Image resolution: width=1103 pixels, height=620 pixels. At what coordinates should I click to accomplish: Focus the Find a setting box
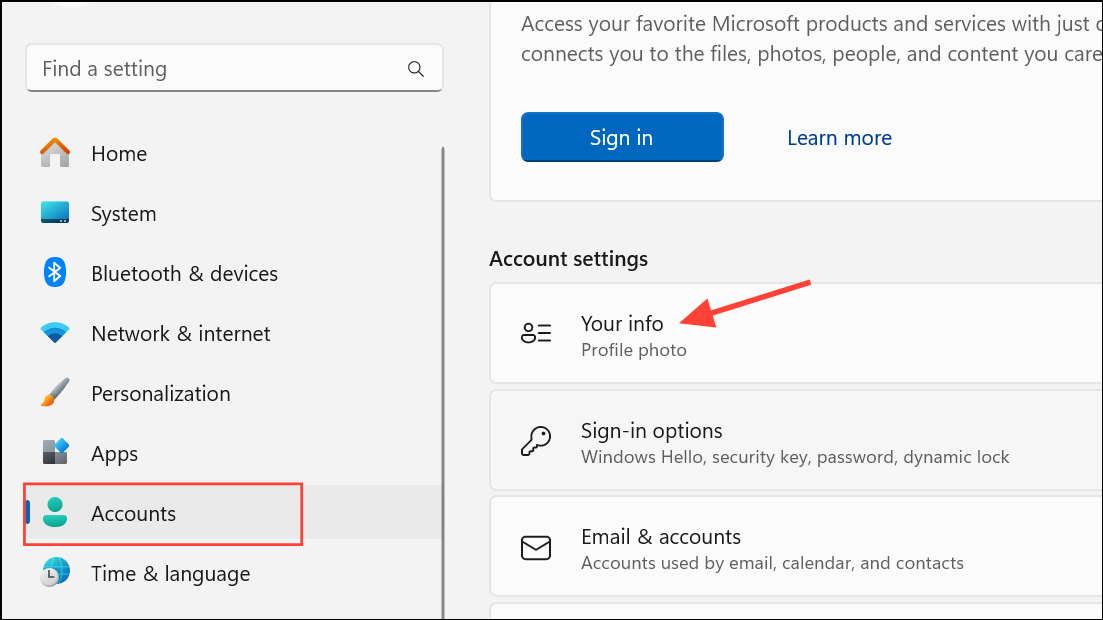(234, 68)
